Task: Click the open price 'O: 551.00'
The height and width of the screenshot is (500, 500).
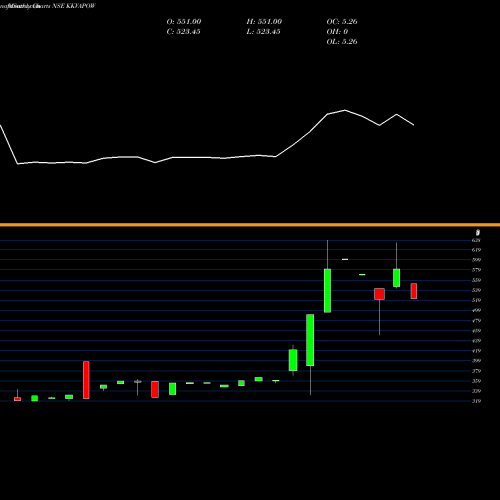Action: coord(184,22)
